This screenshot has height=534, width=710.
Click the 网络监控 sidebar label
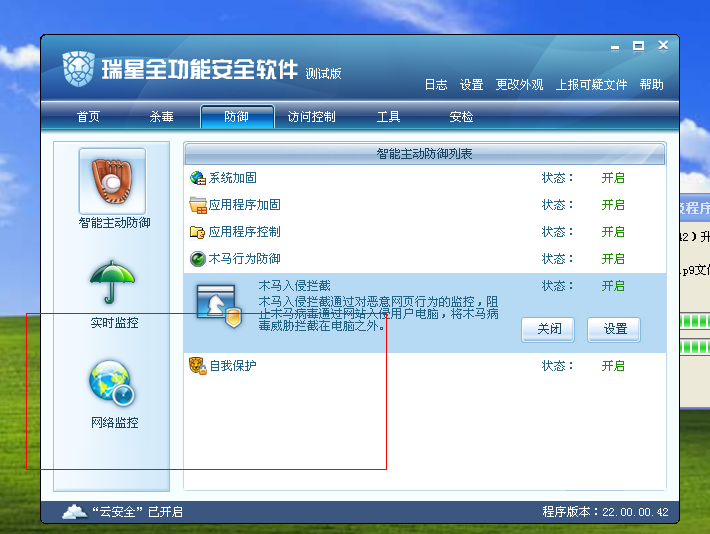(114, 423)
